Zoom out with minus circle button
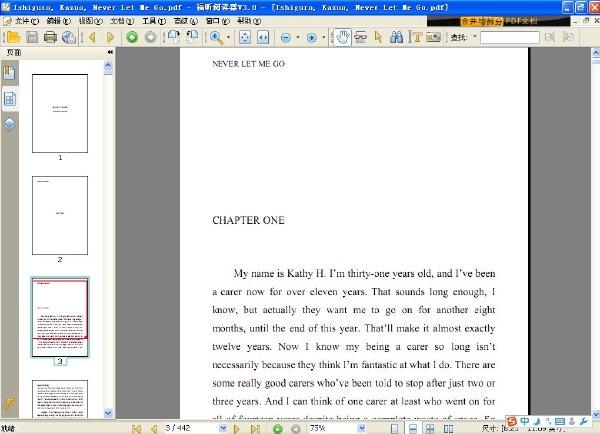 tap(286, 38)
